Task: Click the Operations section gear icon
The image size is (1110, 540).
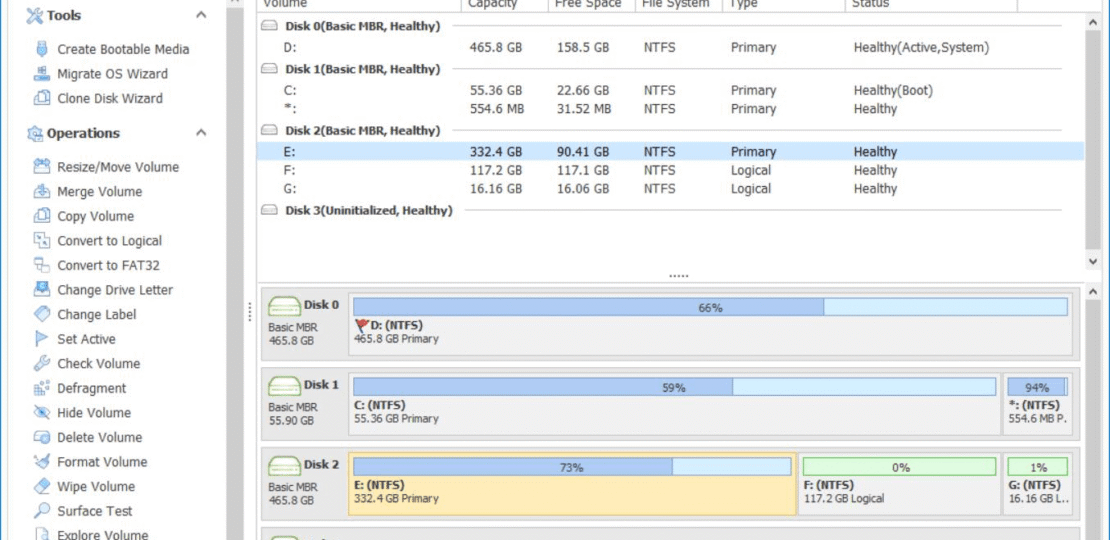Action: click(x=35, y=133)
